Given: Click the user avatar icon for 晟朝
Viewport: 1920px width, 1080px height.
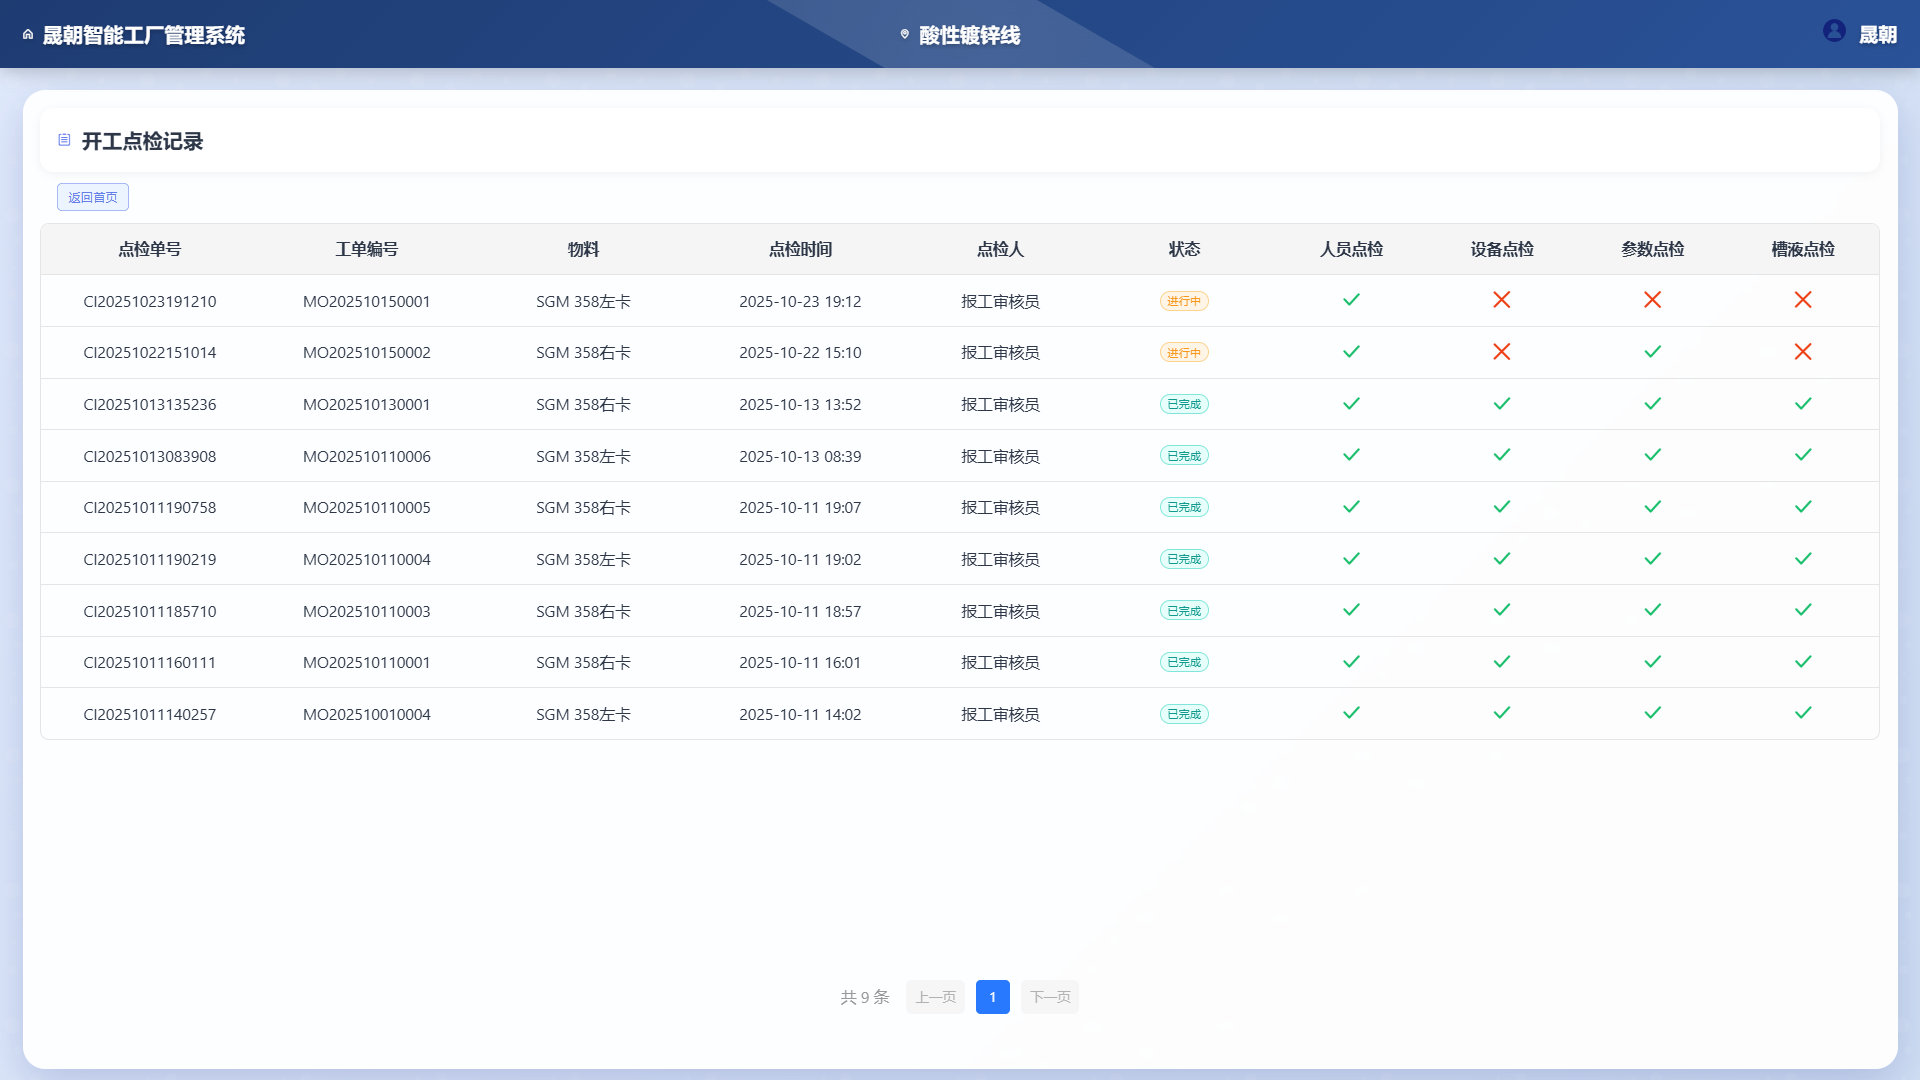Looking at the screenshot, I should tap(1835, 31).
